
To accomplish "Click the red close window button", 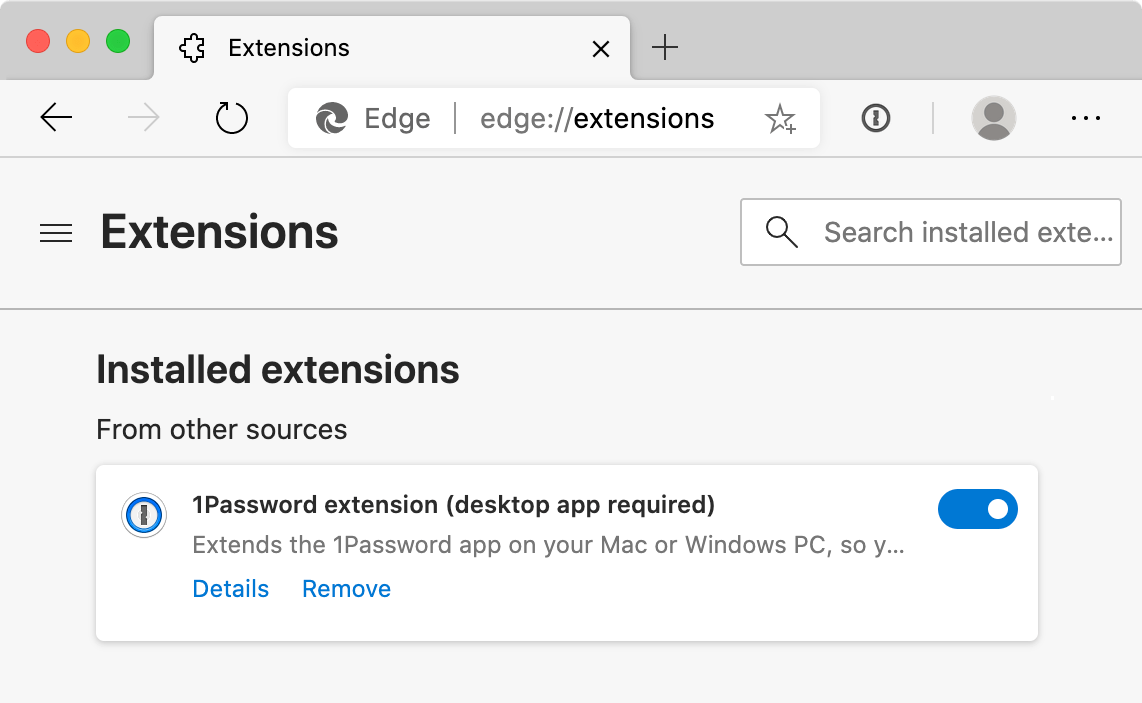I will pos(38,42).
